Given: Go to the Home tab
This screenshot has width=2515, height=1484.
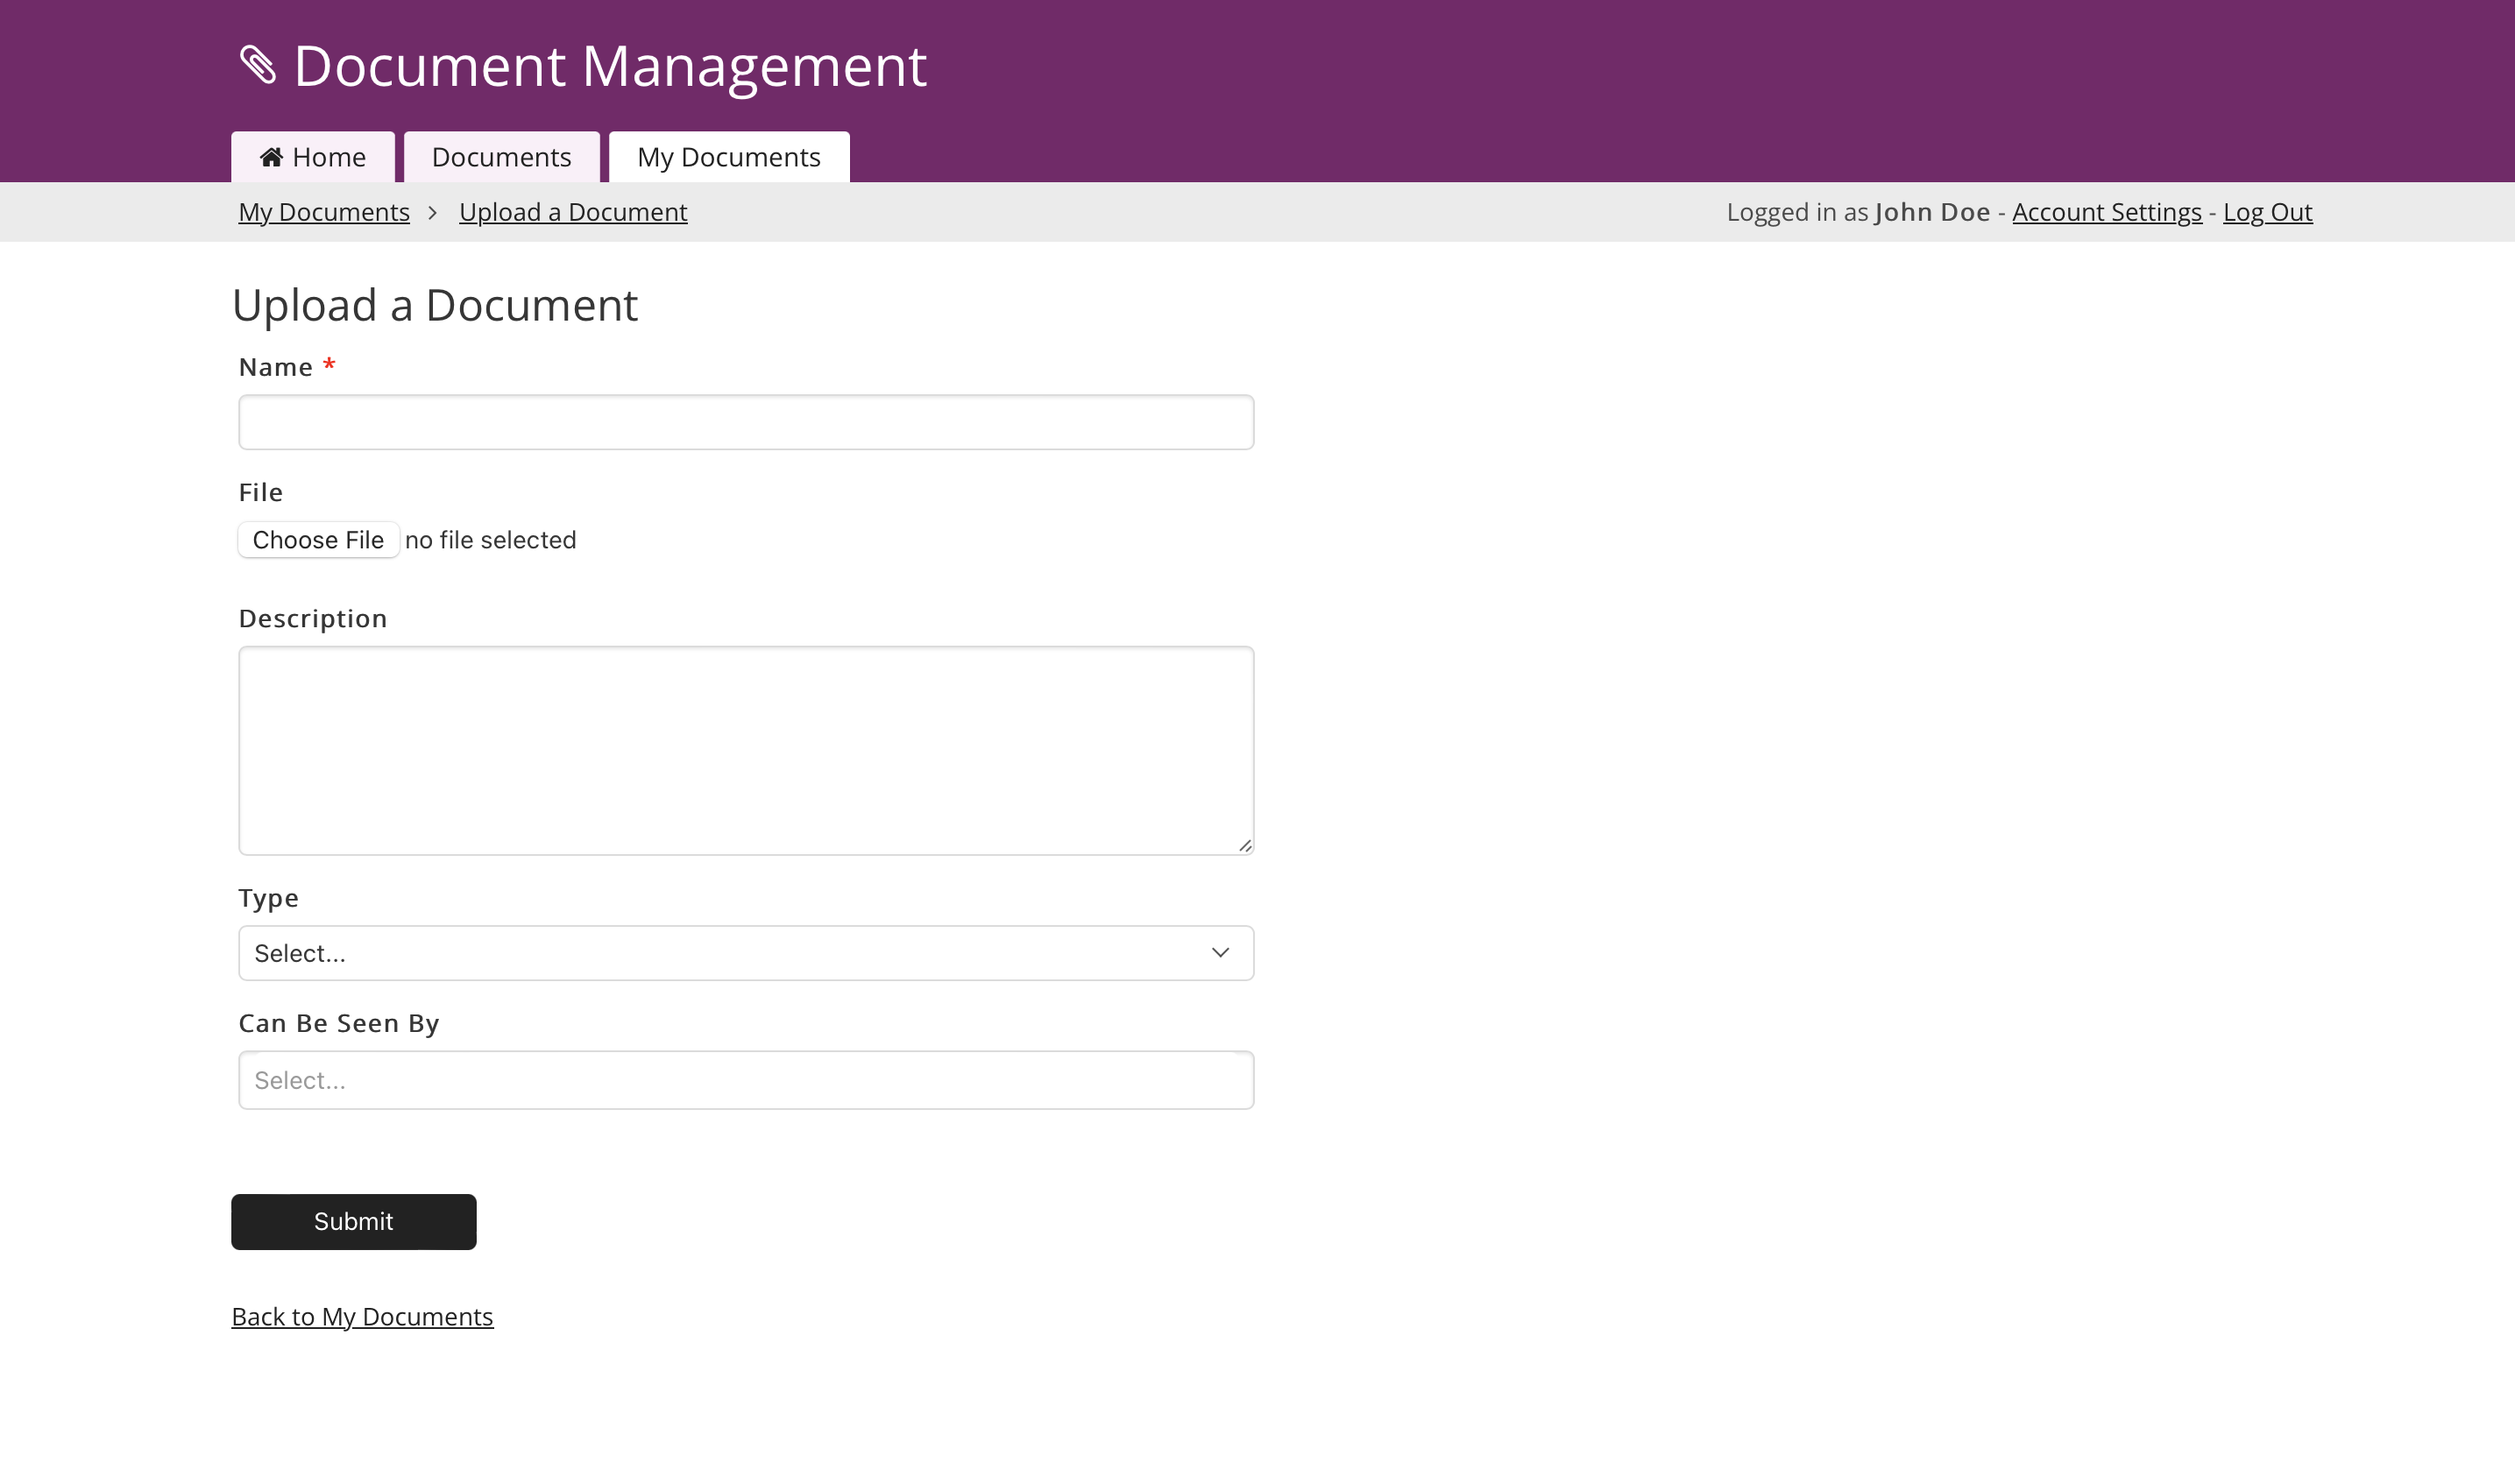Looking at the screenshot, I should coord(313,157).
